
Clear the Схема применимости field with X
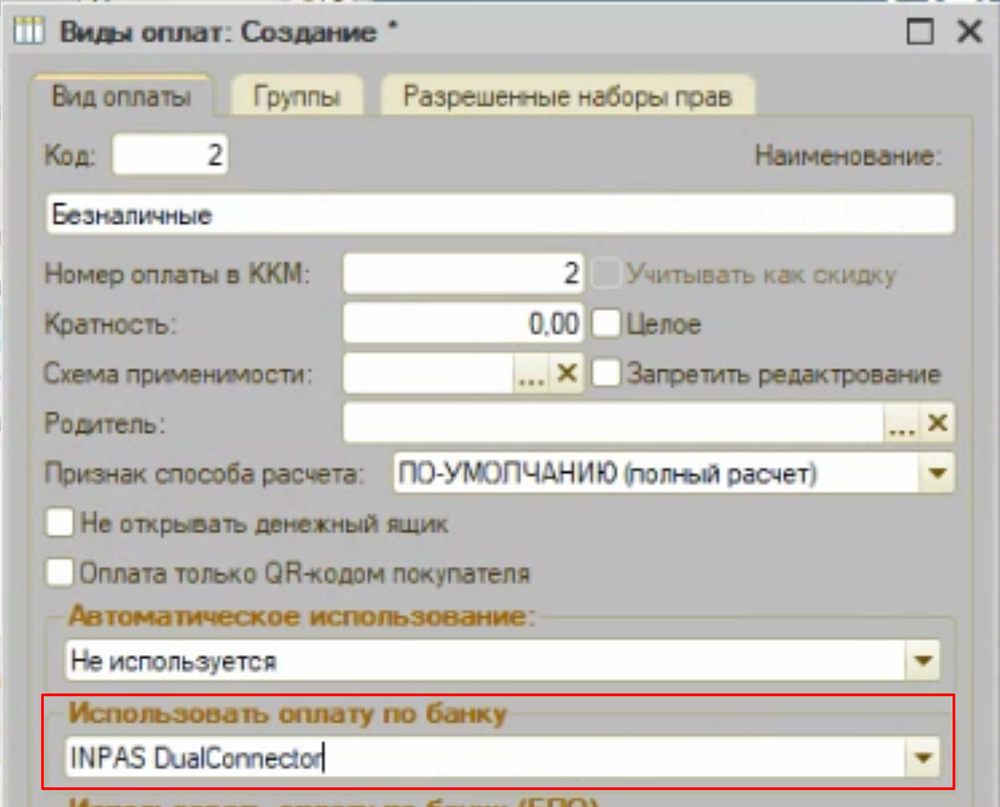coord(567,373)
